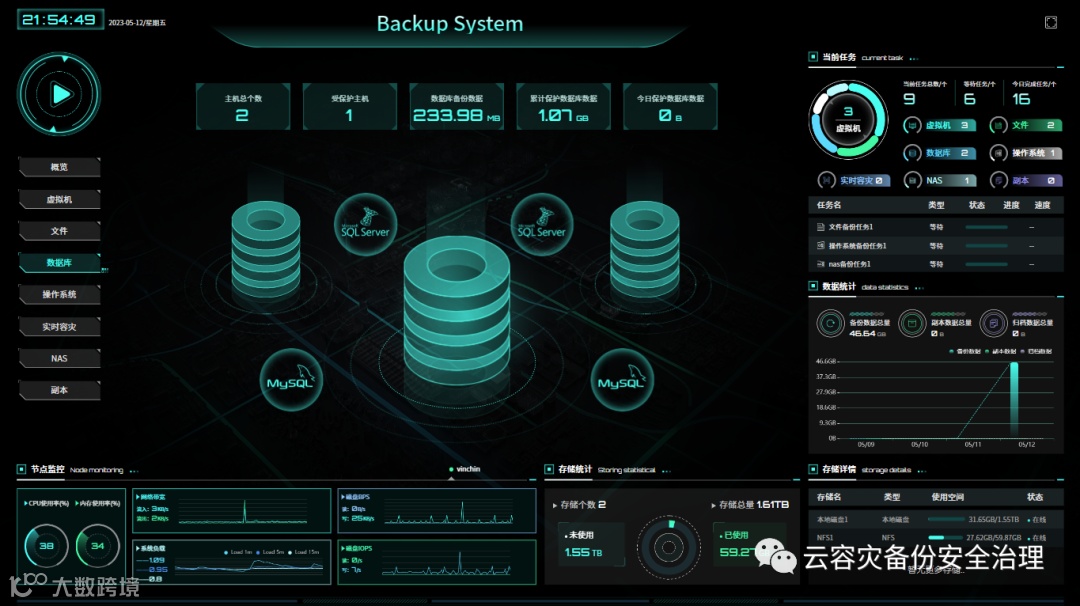This screenshot has width=1080, height=606.
Task: Expand the 网络带宽 chart panel
Action: click(x=231, y=511)
